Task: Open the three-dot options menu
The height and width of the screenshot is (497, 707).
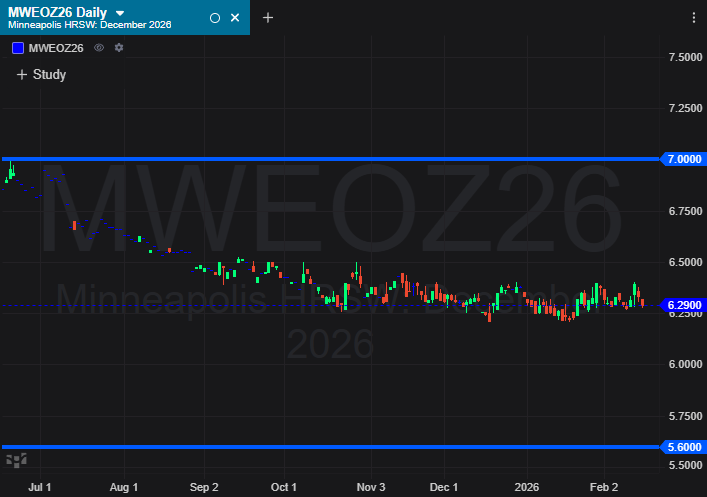Action: 693,18
